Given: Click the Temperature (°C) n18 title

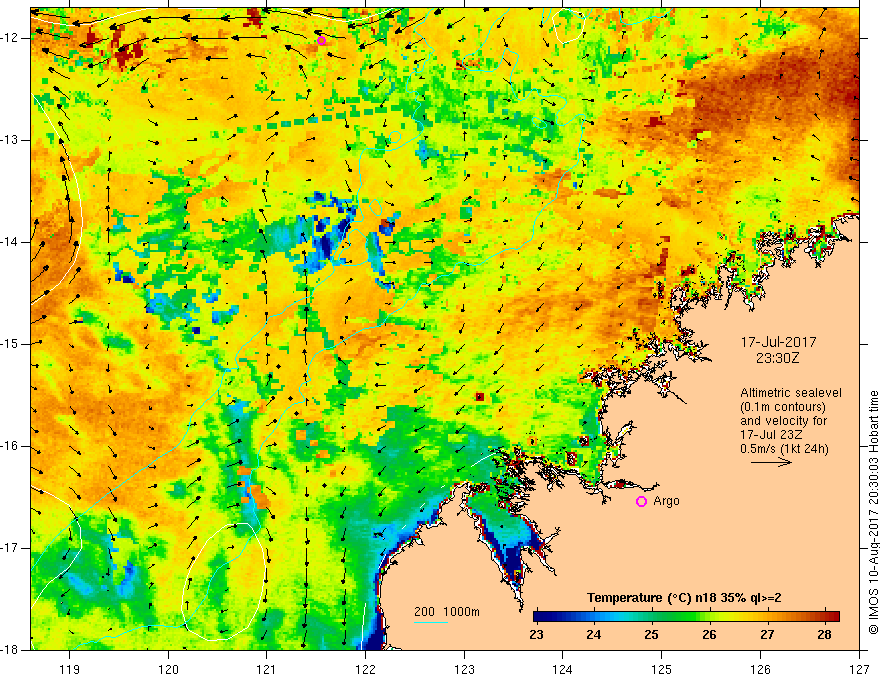Looking at the screenshot, I should point(684,598).
